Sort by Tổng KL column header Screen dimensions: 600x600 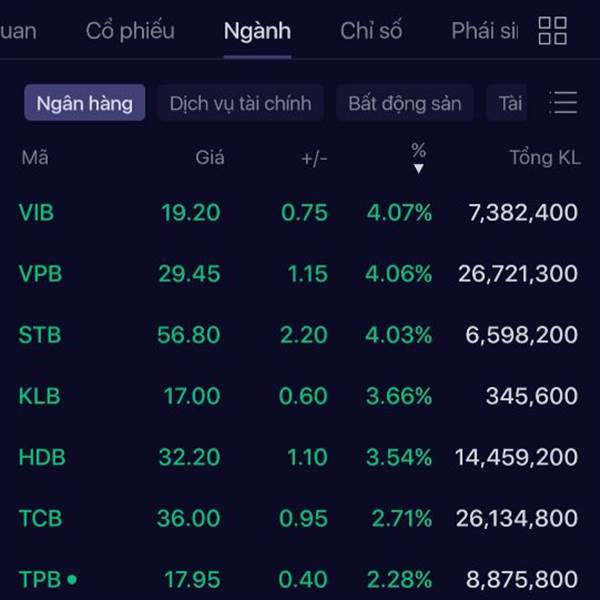544,157
